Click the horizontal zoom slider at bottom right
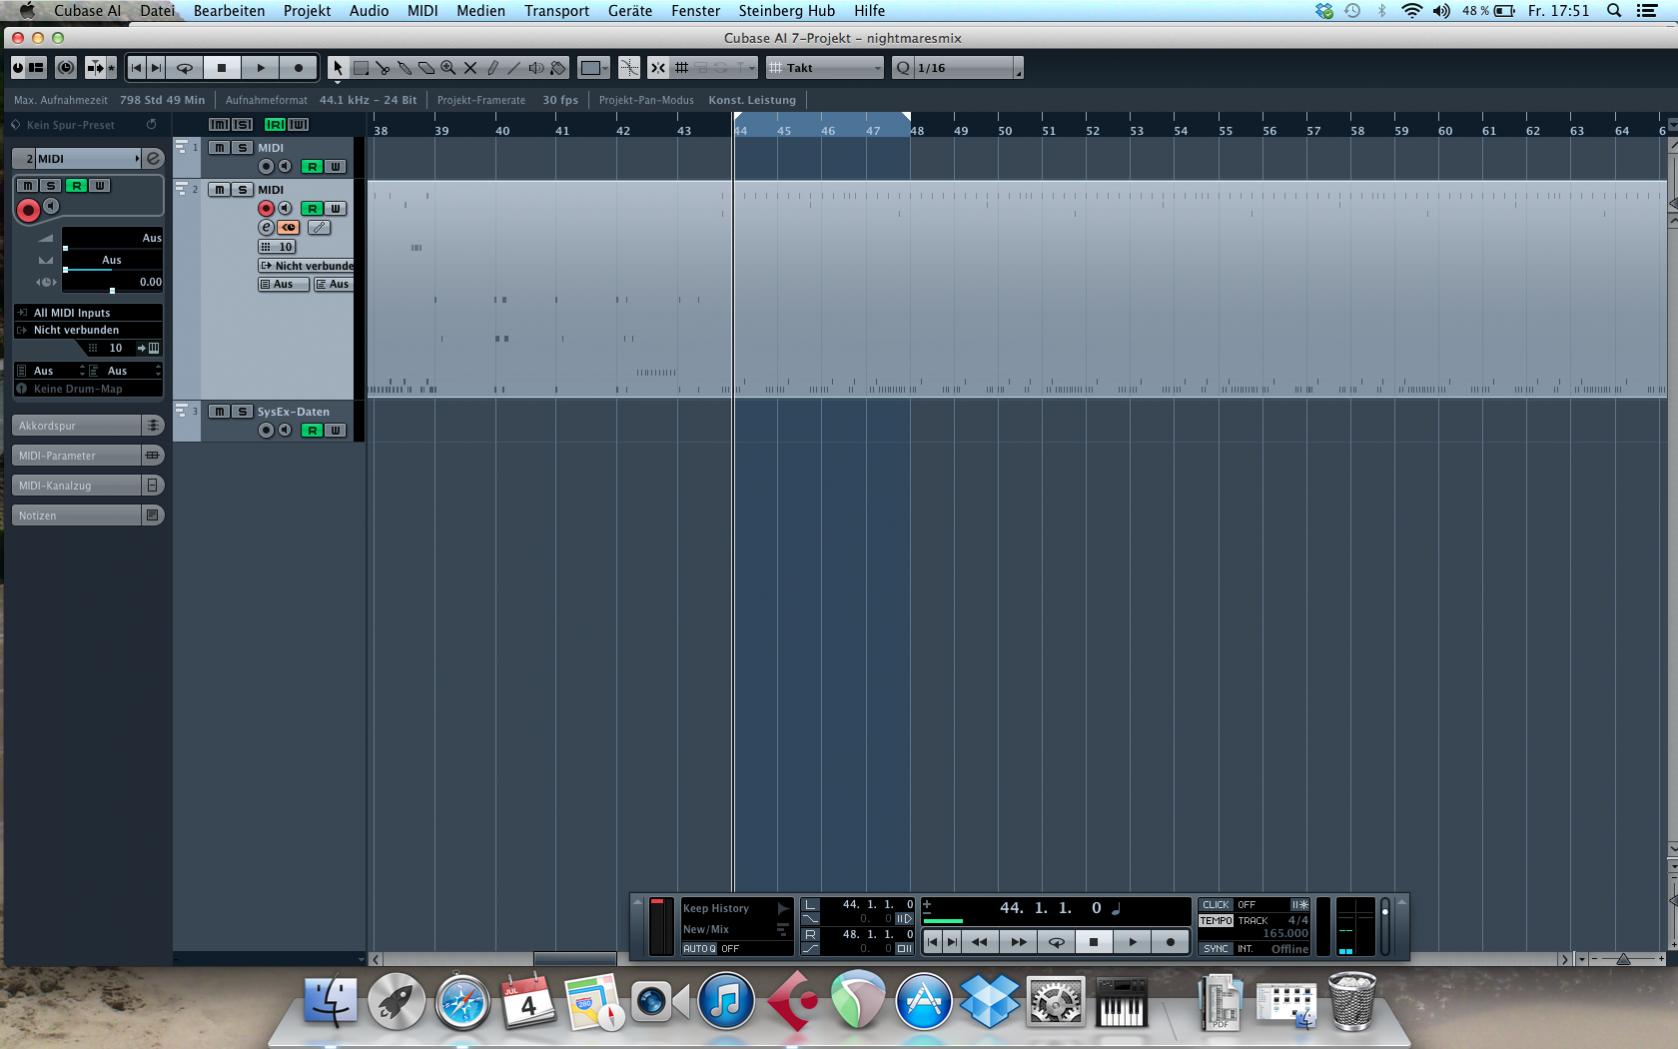Viewport: 1678px width, 1049px height. pyautogui.click(x=1622, y=959)
